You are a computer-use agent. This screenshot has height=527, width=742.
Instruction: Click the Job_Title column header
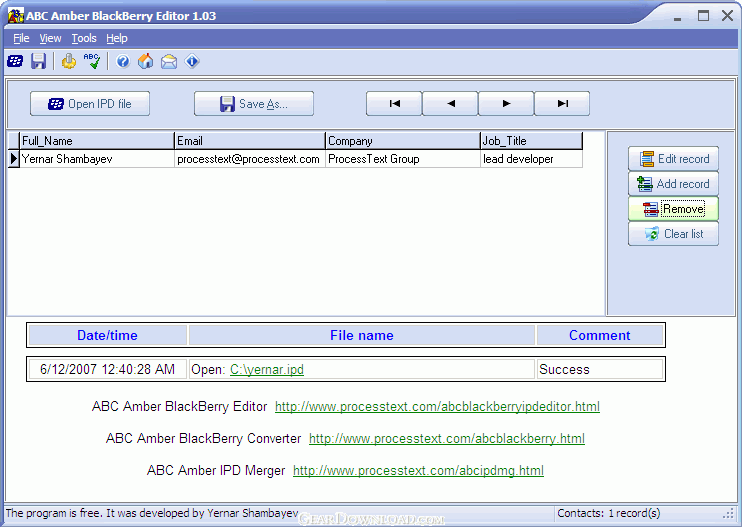click(x=531, y=141)
